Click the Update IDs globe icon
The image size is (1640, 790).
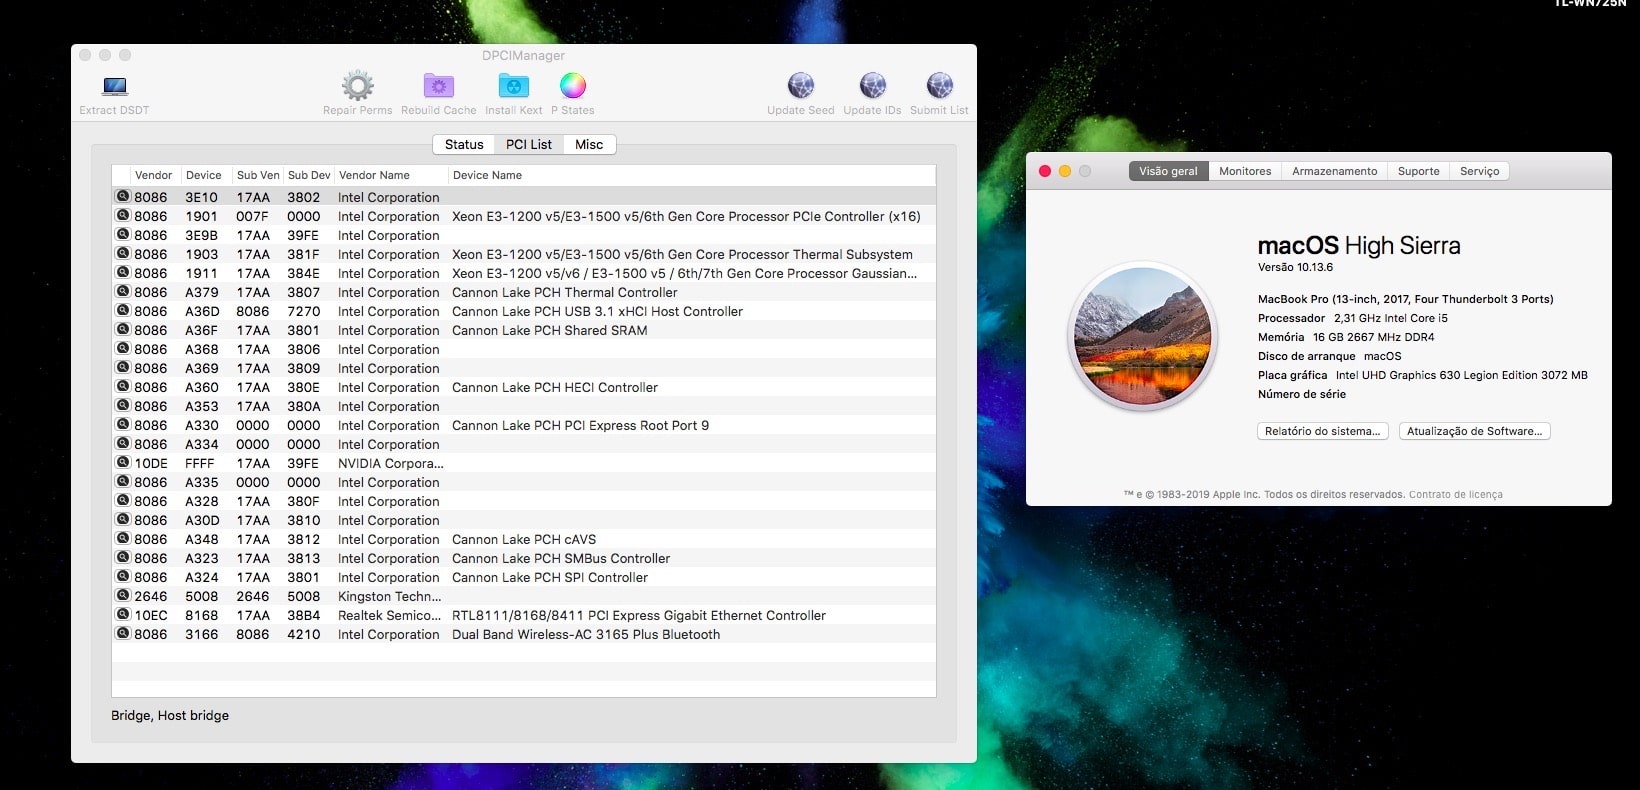[872, 86]
